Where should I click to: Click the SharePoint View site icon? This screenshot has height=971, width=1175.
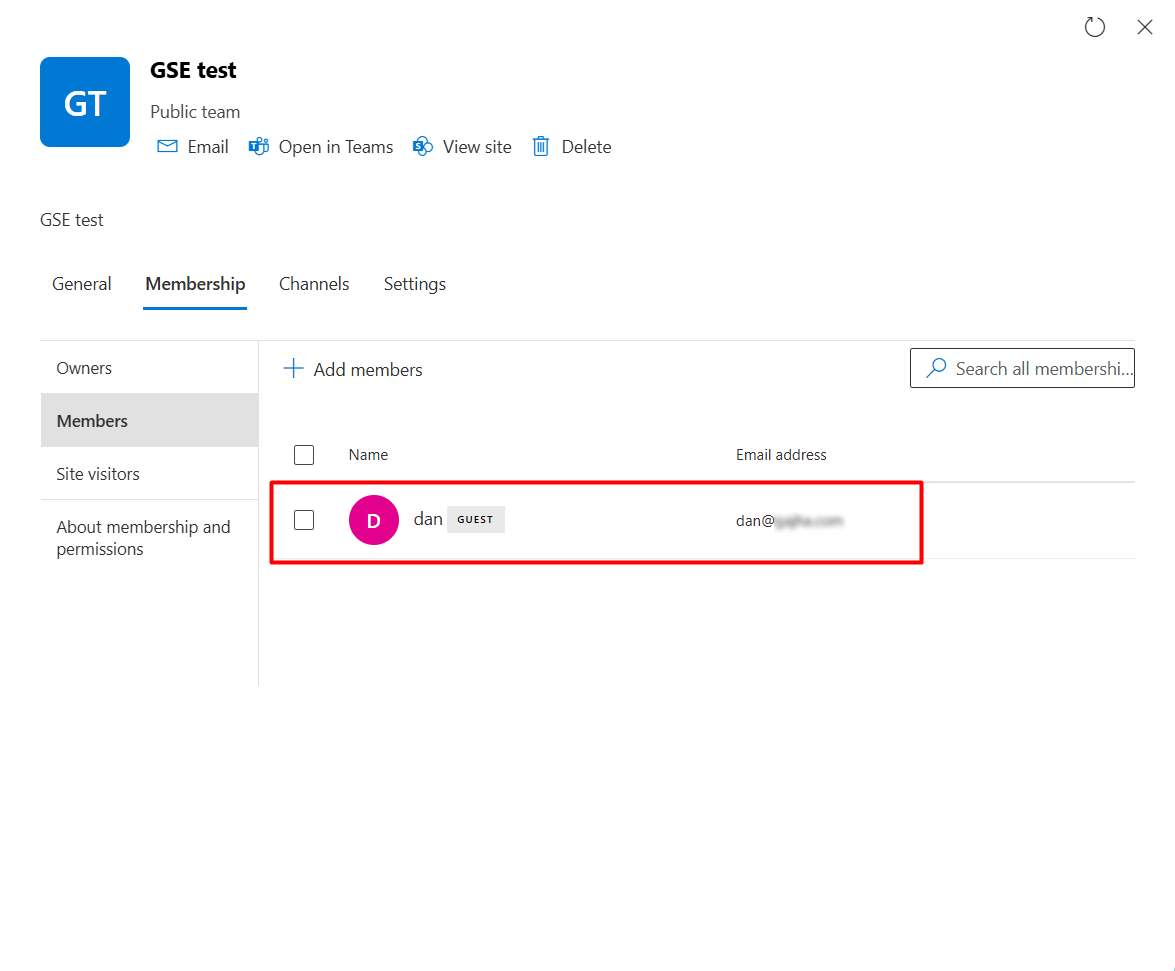pos(423,147)
